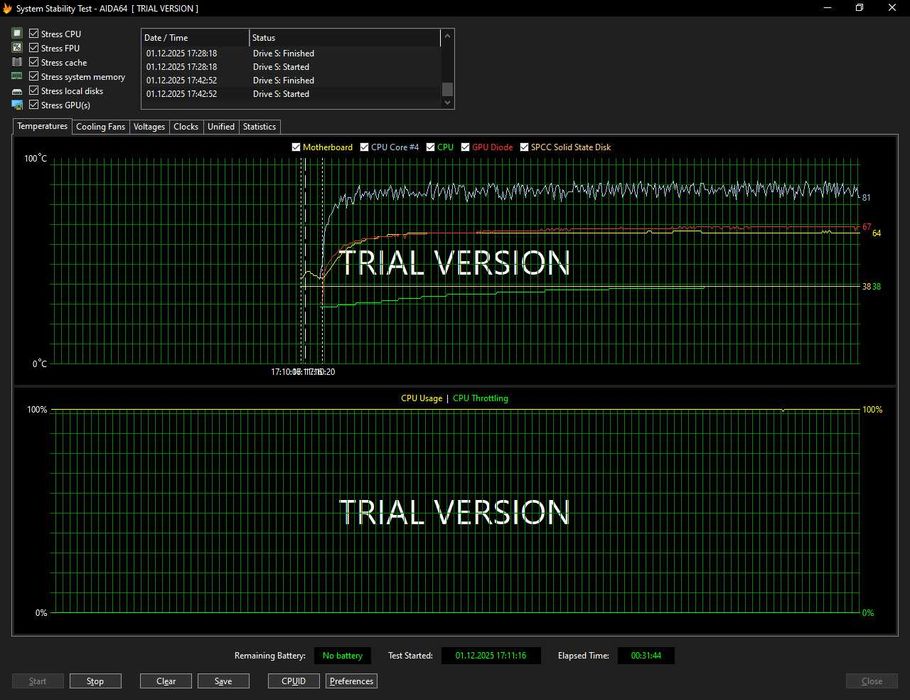Click the CPU Throttling legend label

(x=481, y=398)
